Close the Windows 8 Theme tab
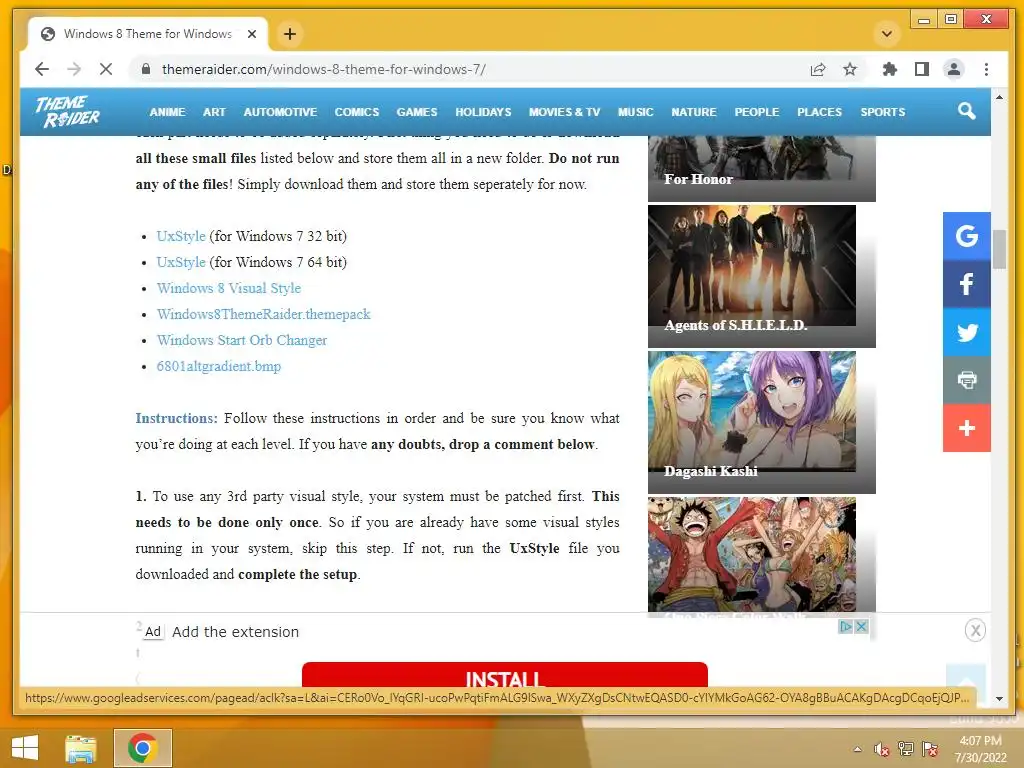 click(x=251, y=34)
